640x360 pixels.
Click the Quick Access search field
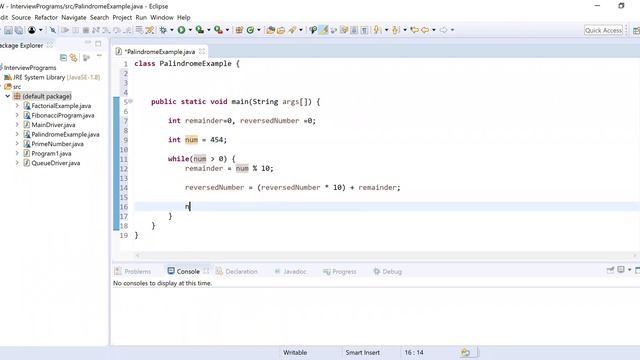click(603, 30)
